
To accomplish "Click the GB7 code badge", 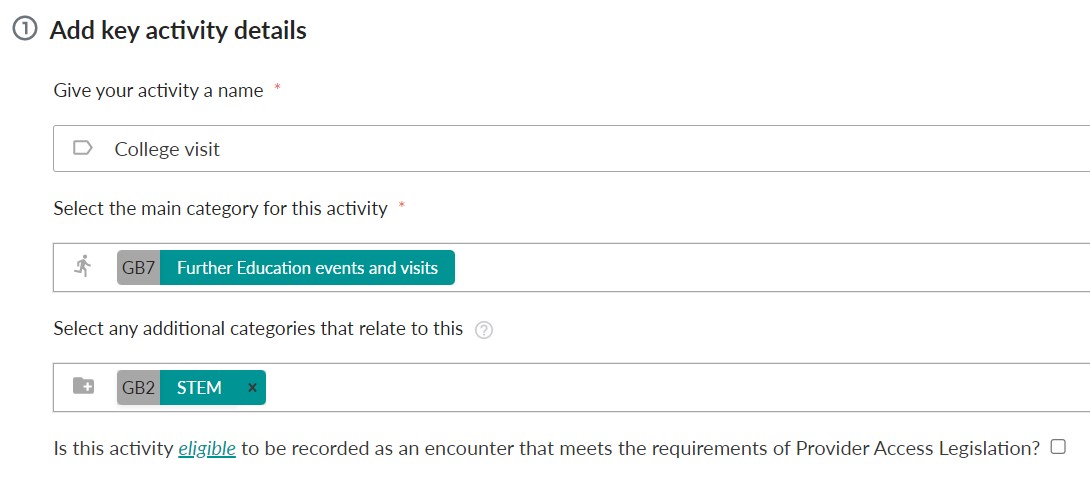I will (138, 268).
